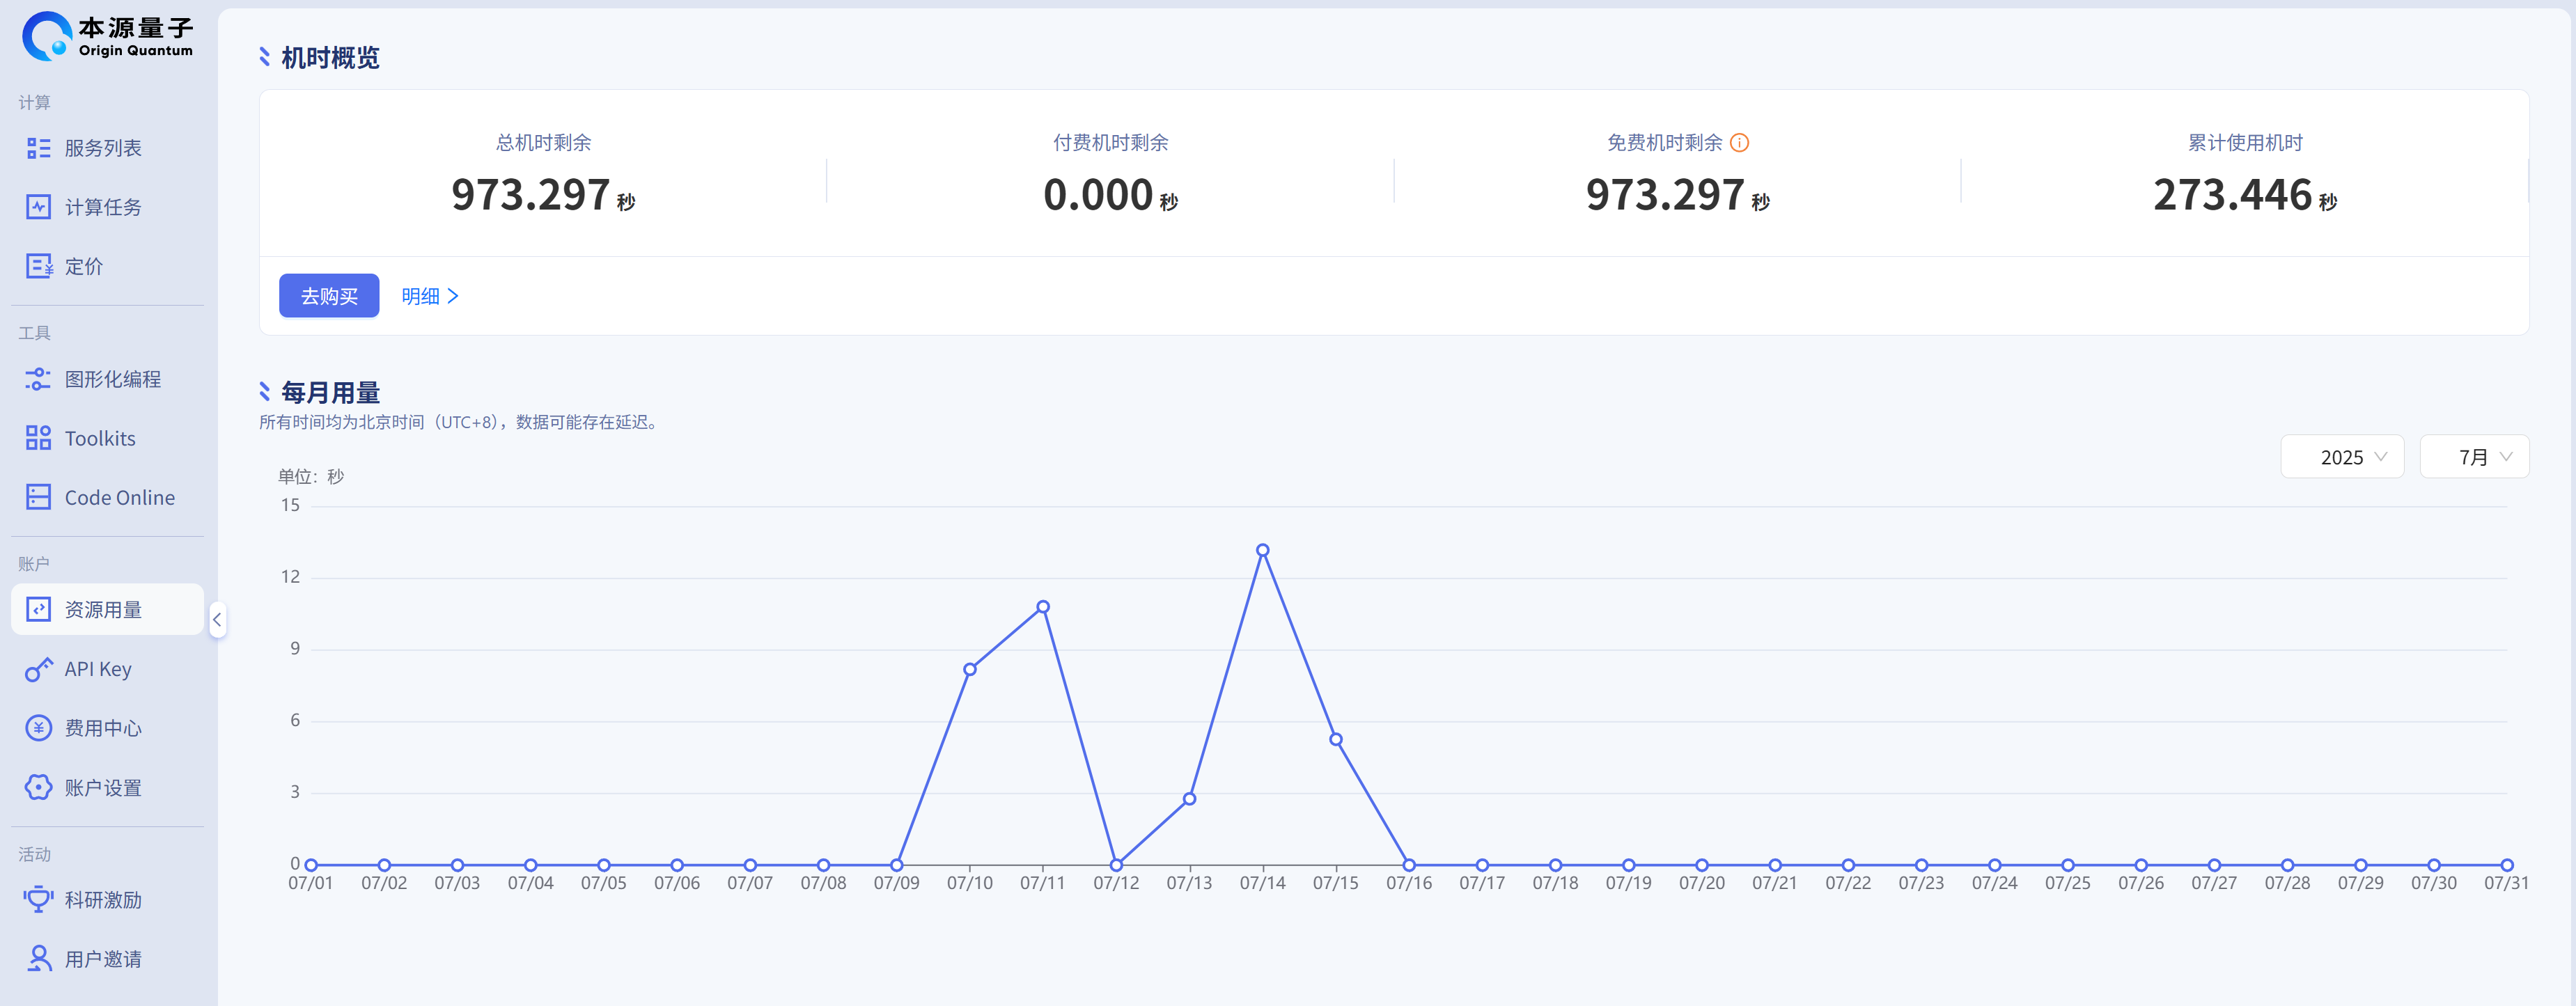This screenshot has height=1006, width=2576.
Task: Go to 用户邀请 menu item
Action: (103, 959)
